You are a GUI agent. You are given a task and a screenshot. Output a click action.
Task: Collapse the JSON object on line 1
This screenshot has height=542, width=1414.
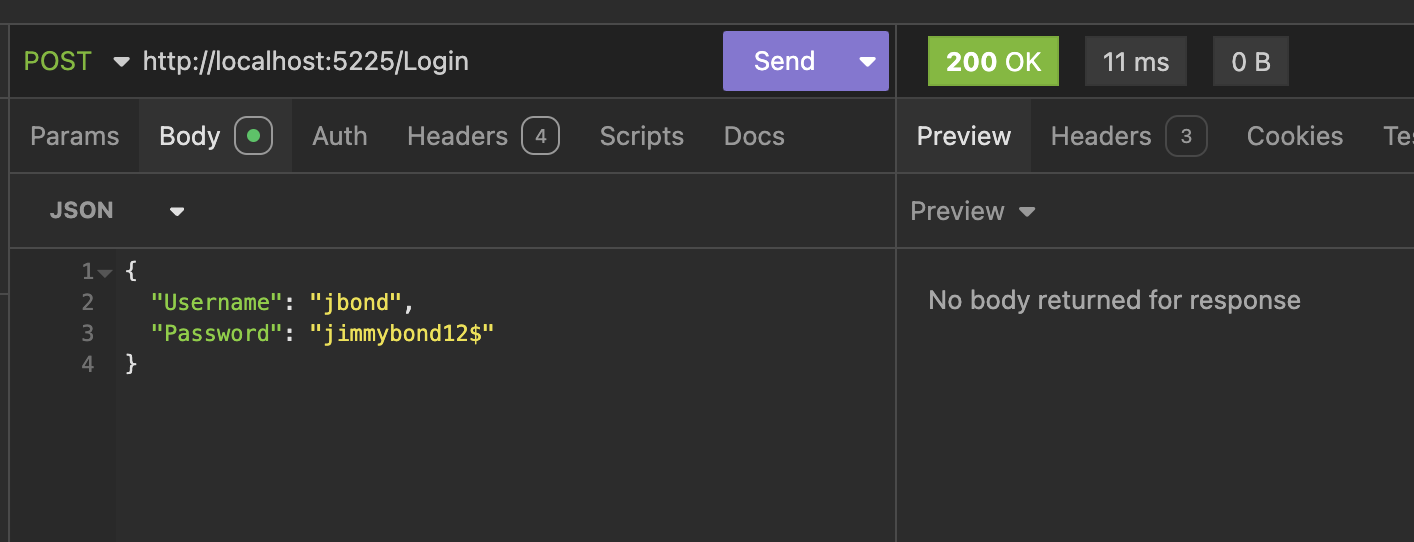(x=105, y=272)
